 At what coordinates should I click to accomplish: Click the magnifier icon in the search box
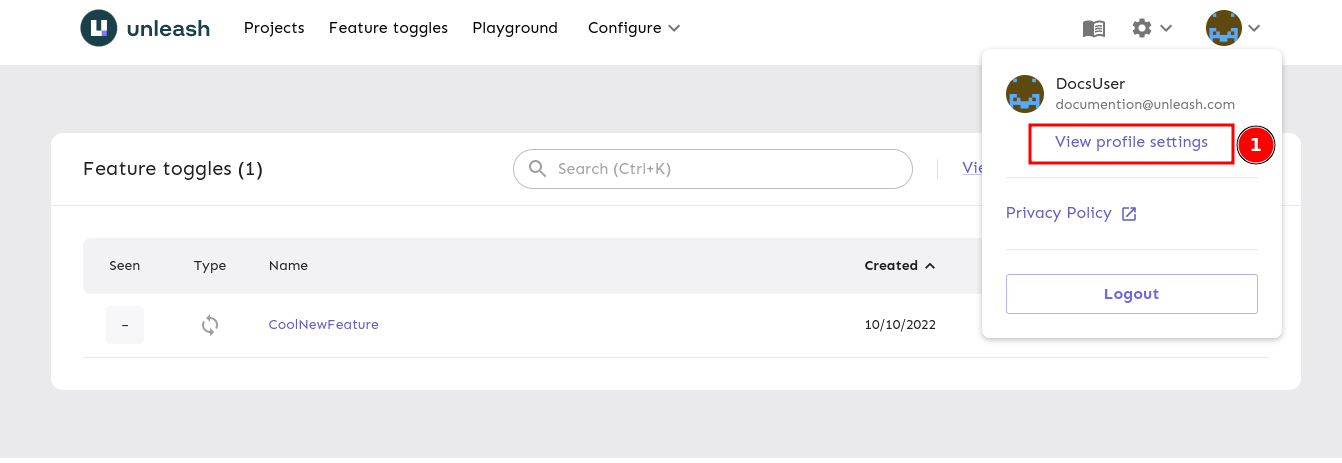click(537, 169)
